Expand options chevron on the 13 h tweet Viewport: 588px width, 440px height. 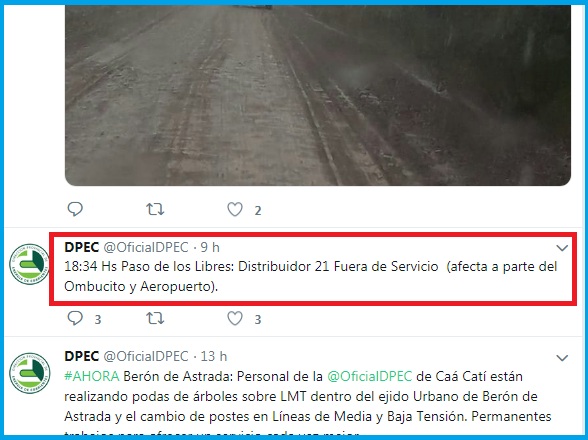[562, 357]
